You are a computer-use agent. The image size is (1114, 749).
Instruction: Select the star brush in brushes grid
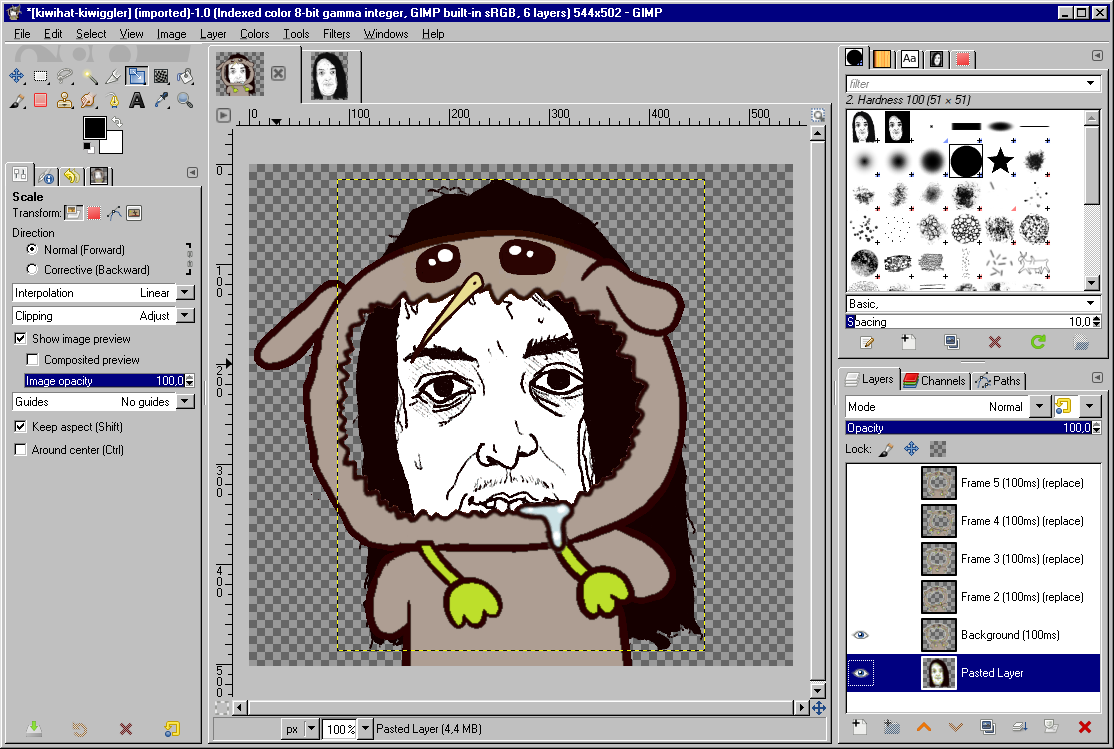pyautogui.click(x=1000, y=161)
